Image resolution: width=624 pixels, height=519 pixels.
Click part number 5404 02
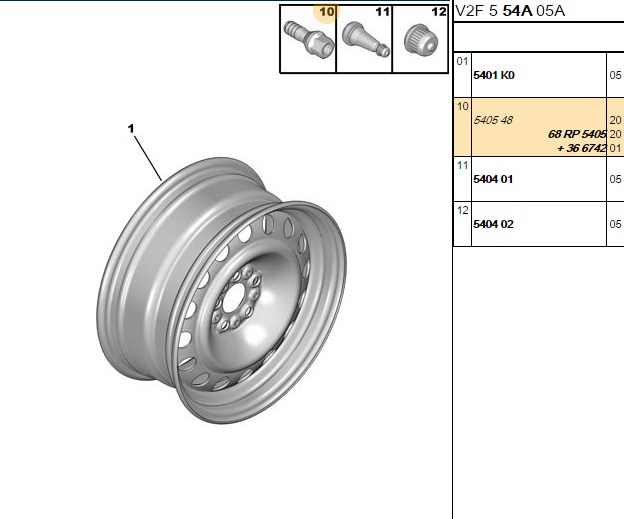pos(493,224)
